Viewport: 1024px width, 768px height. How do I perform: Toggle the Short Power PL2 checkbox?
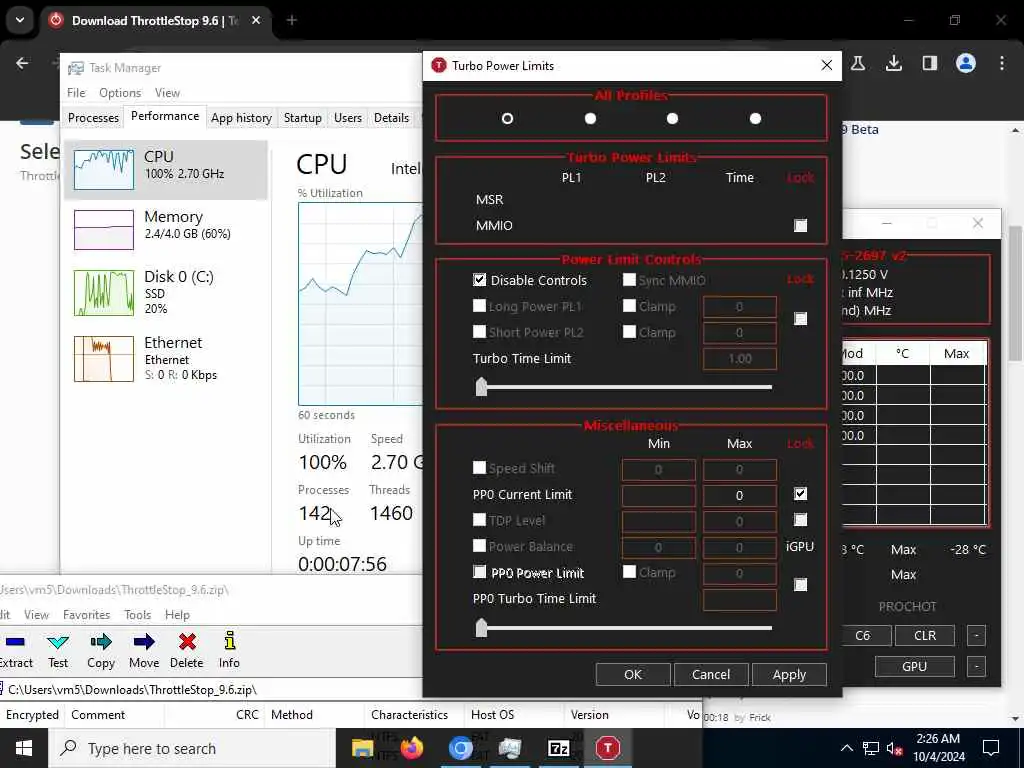[x=479, y=332]
